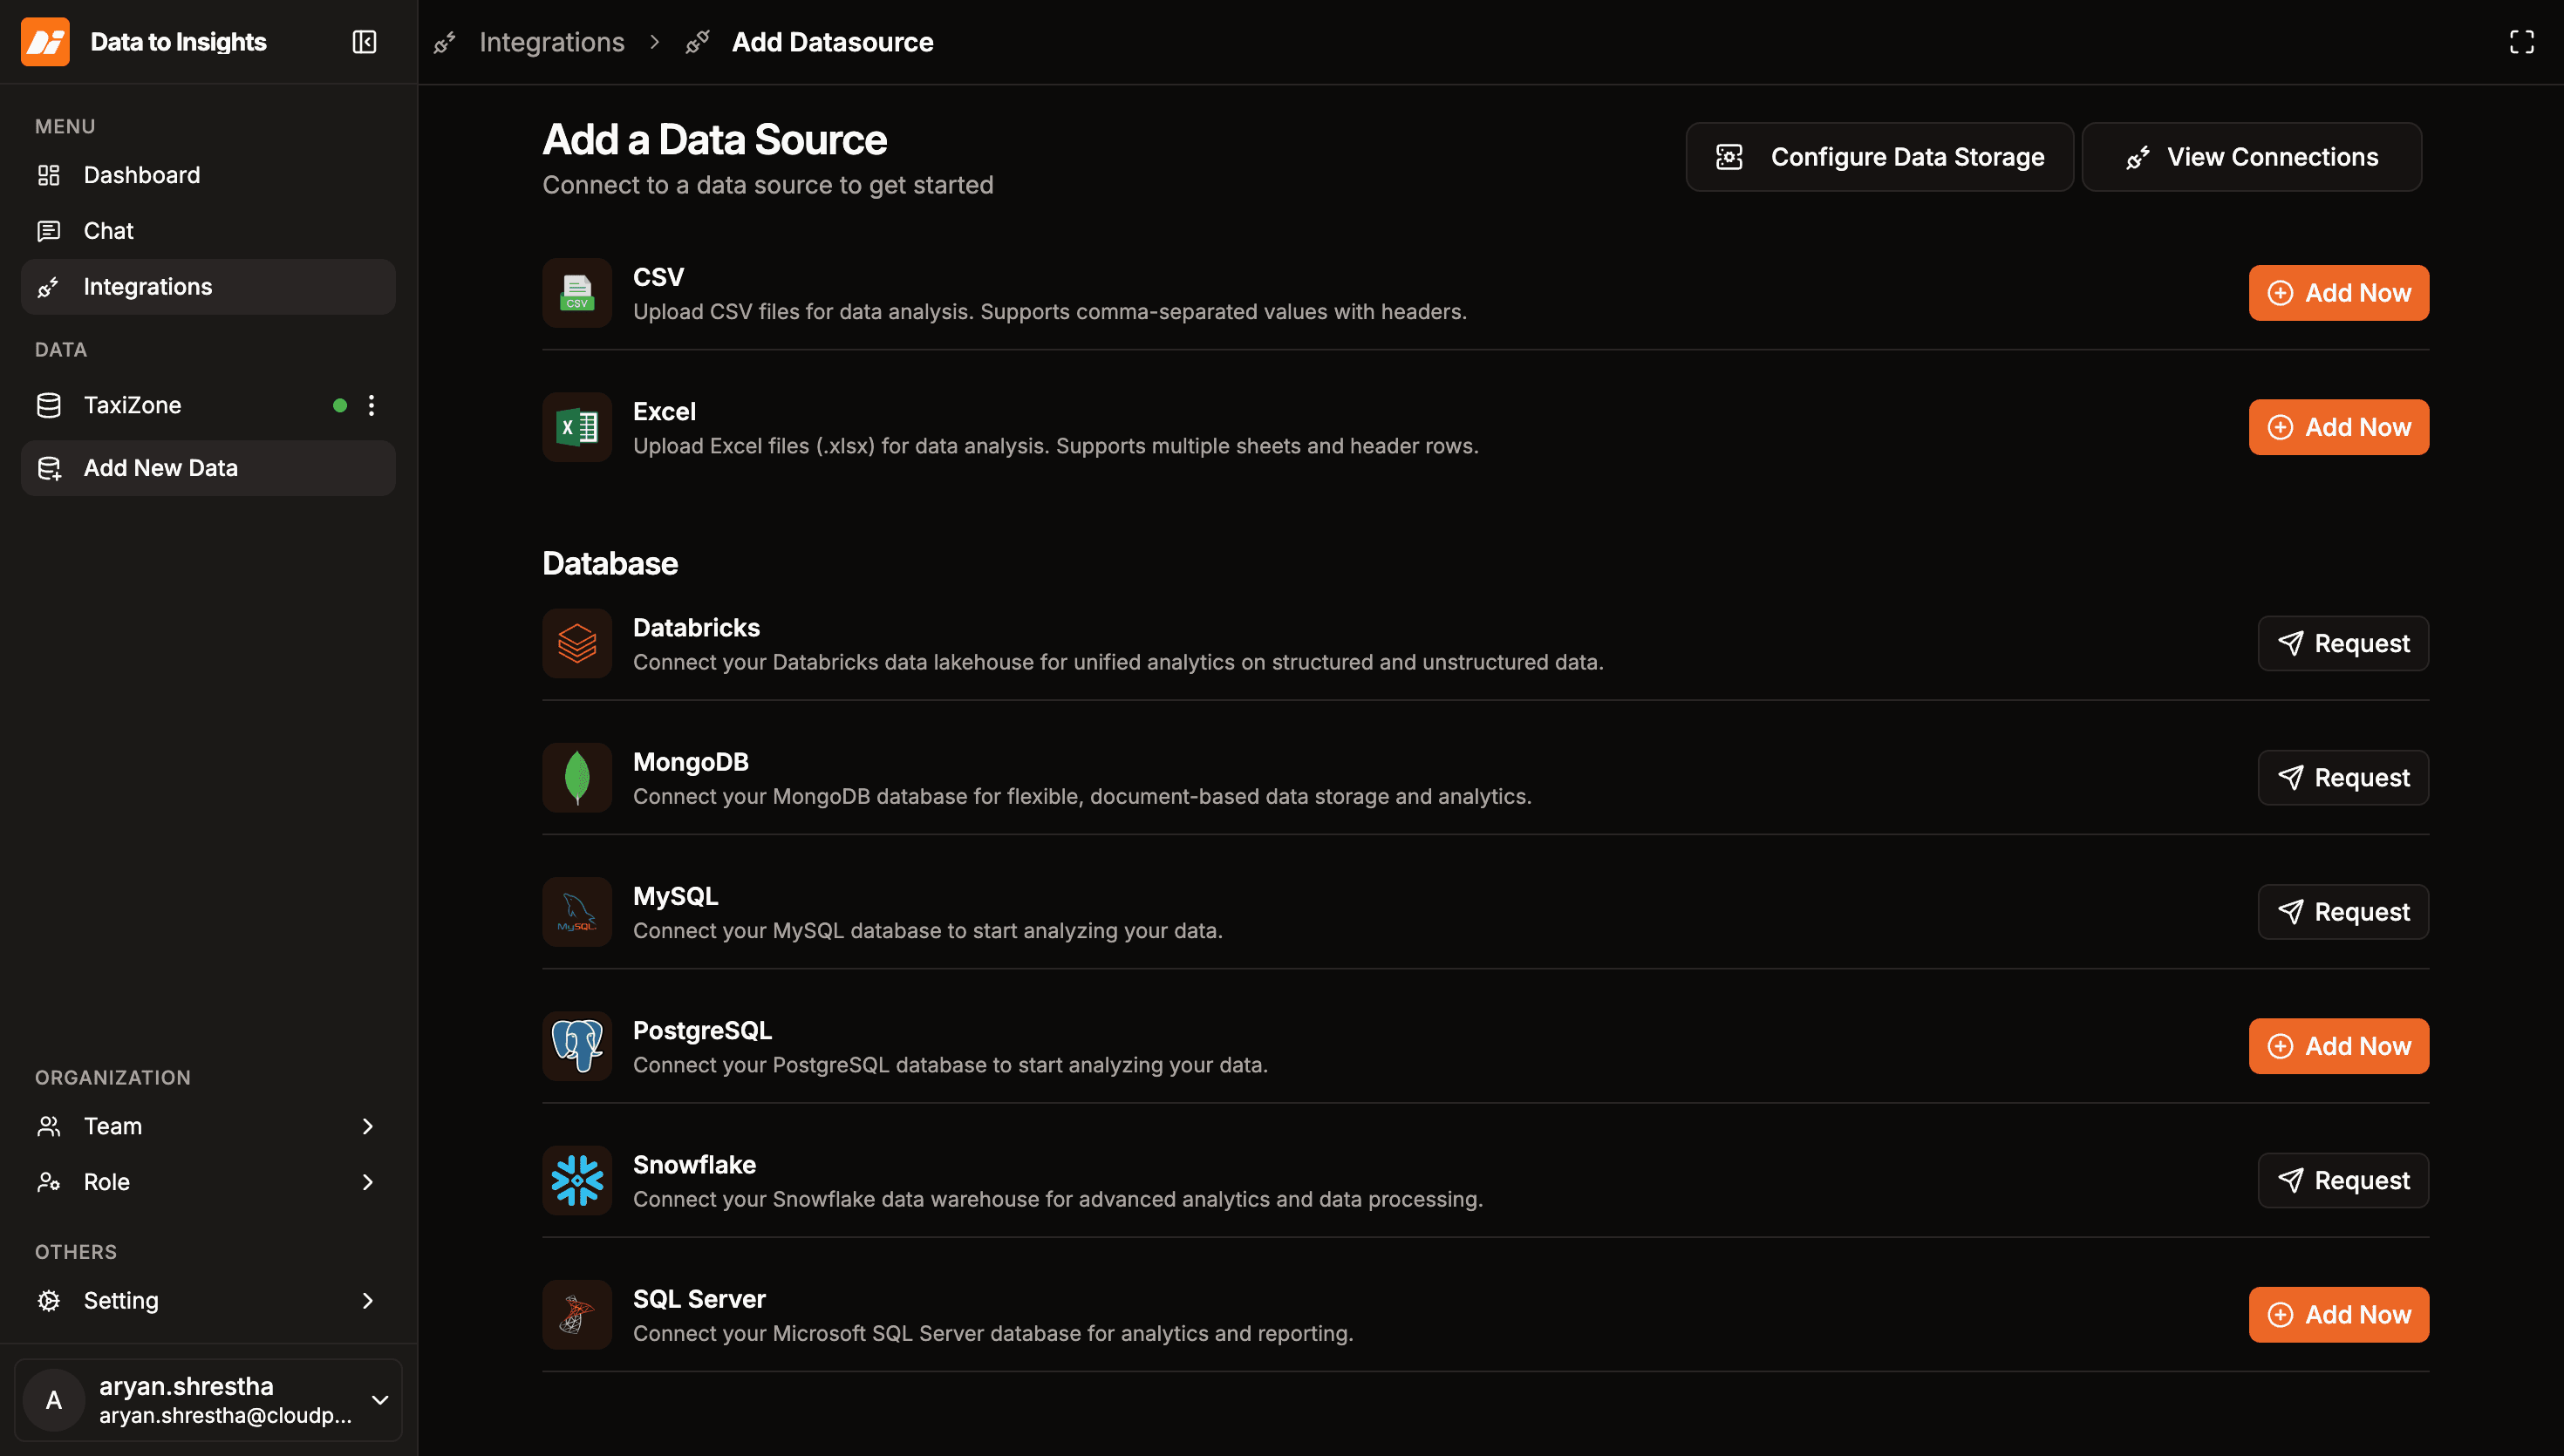Viewport: 2564px width, 1456px height.
Task: Click the SQL Server logo icon
Action: pyautogui.click(x=577, y=1314)
